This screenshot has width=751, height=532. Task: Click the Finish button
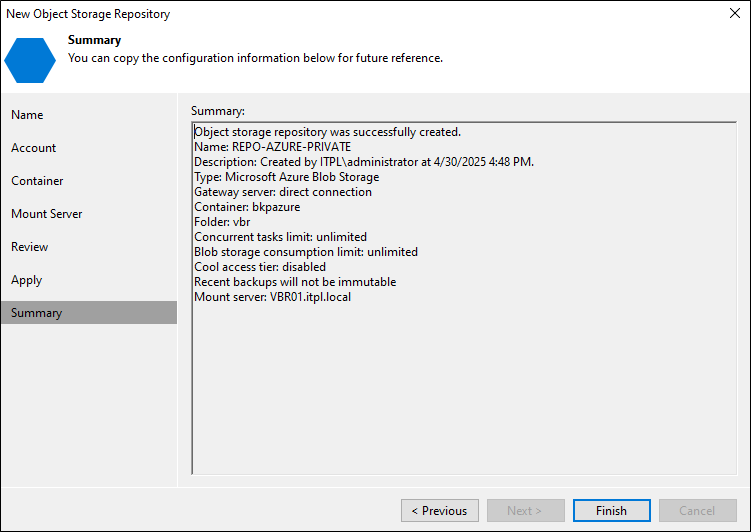612,510
